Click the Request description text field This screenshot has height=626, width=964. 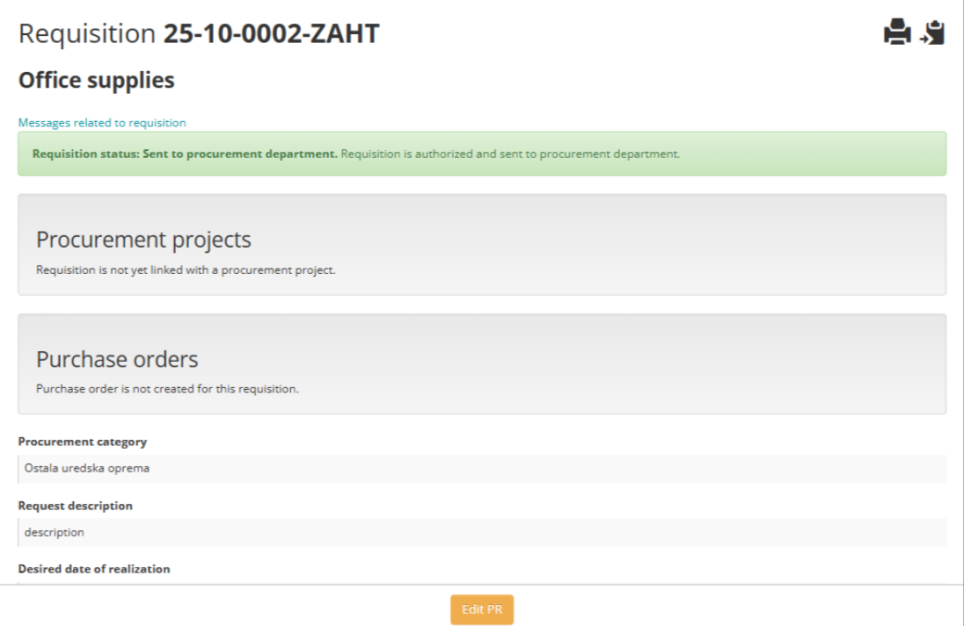[481, 532]
